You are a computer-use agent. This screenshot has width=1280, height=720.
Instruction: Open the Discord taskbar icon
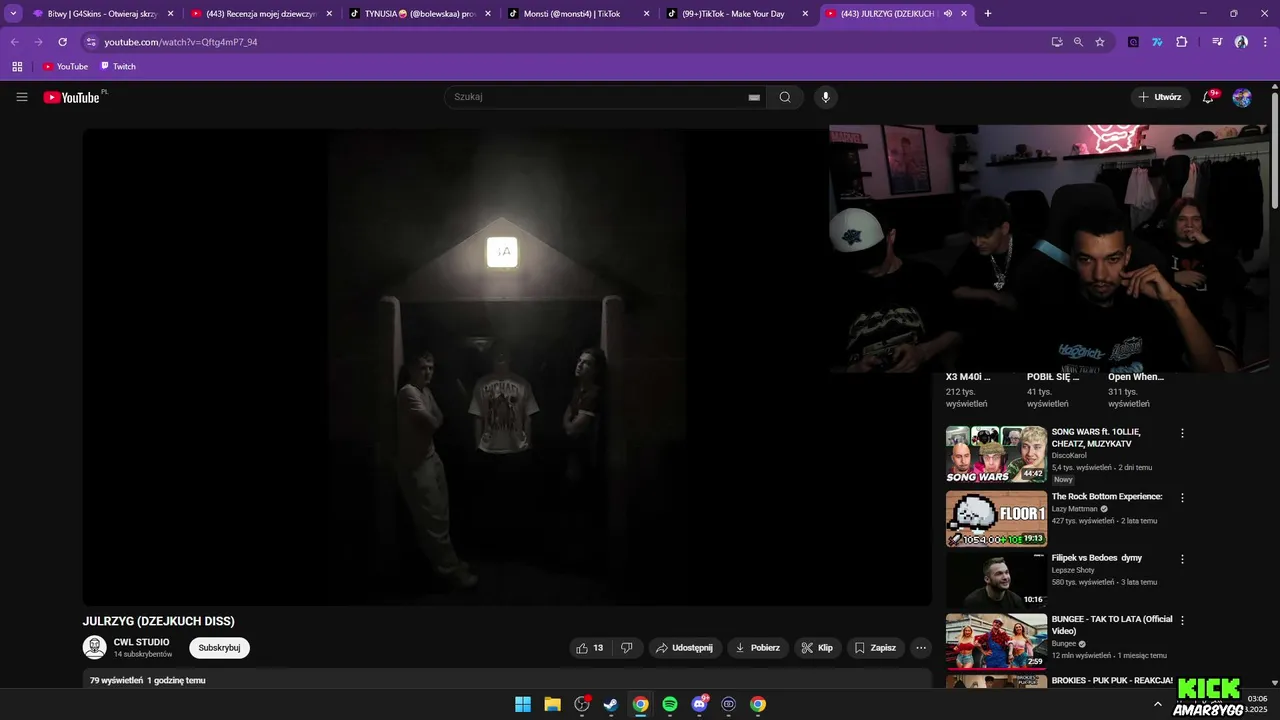click(x=699, y=704)
